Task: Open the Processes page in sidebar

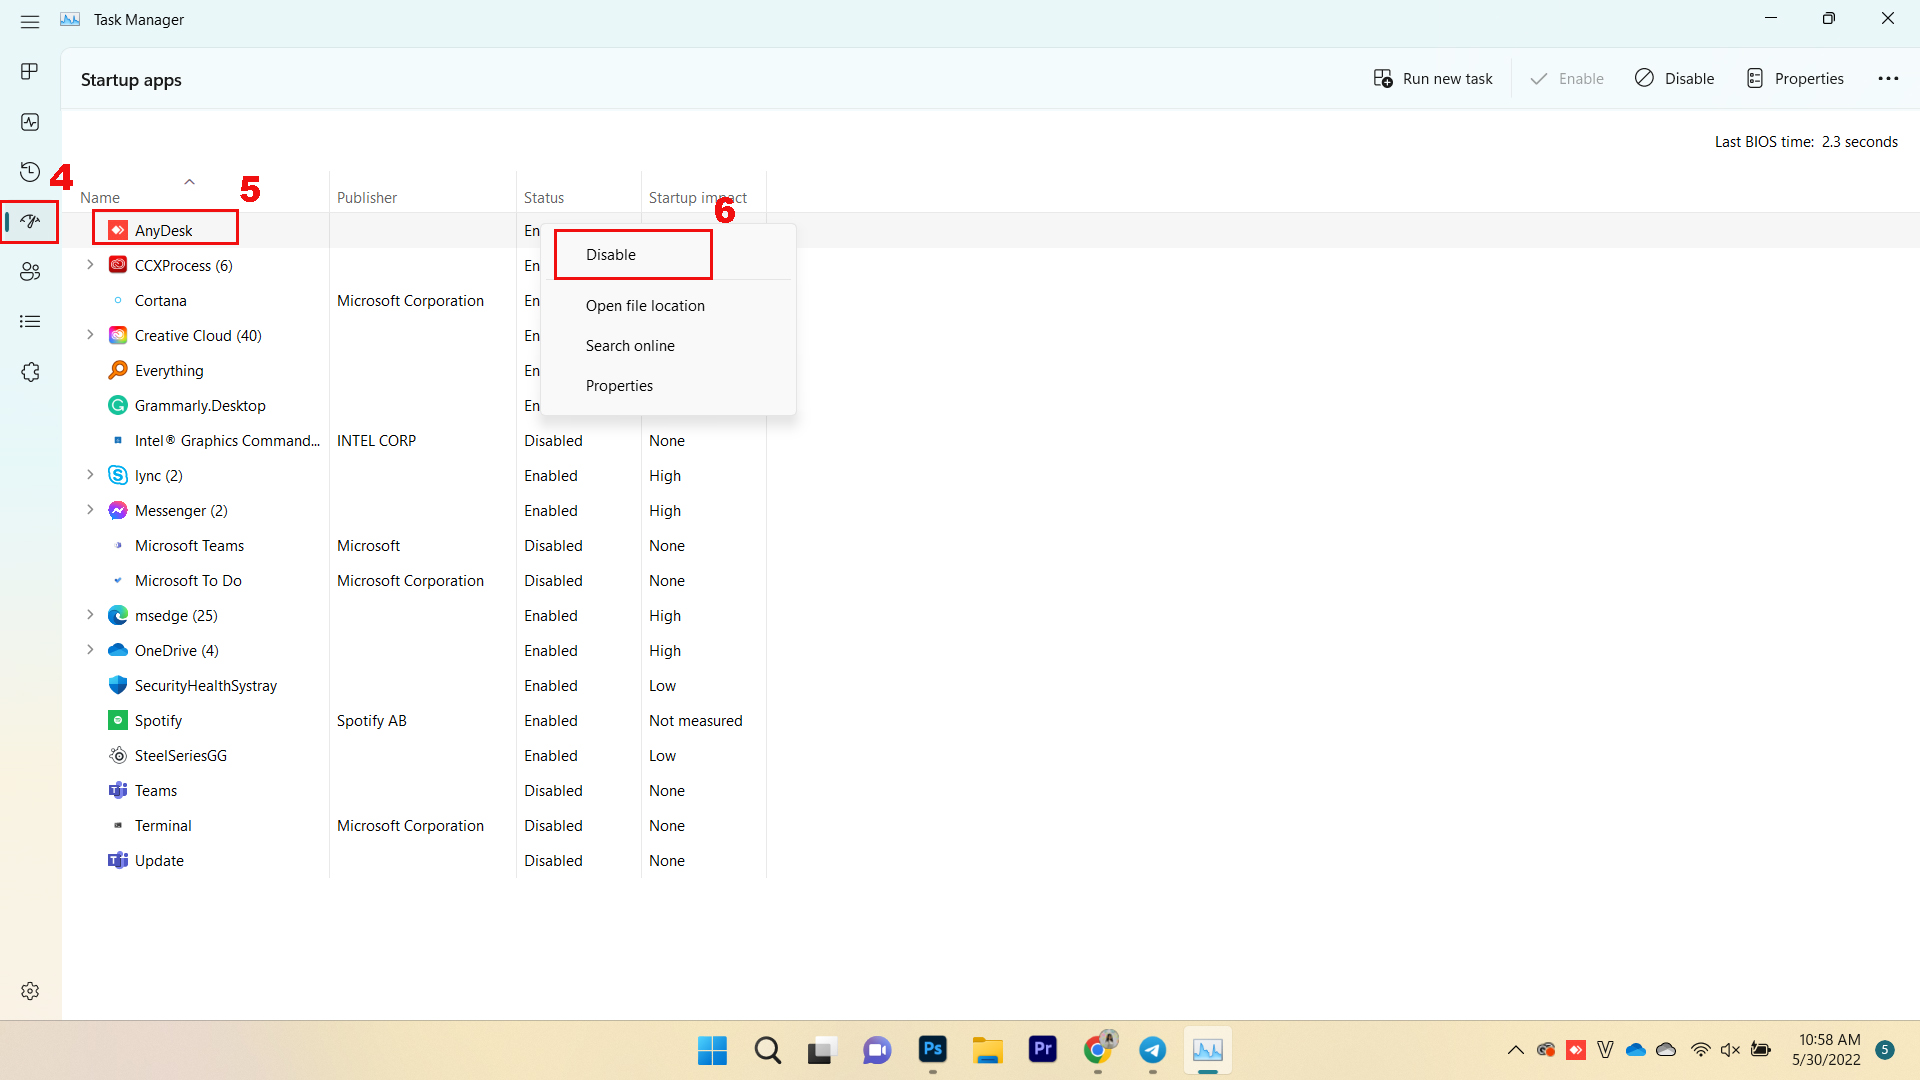Action: point(30,71)
